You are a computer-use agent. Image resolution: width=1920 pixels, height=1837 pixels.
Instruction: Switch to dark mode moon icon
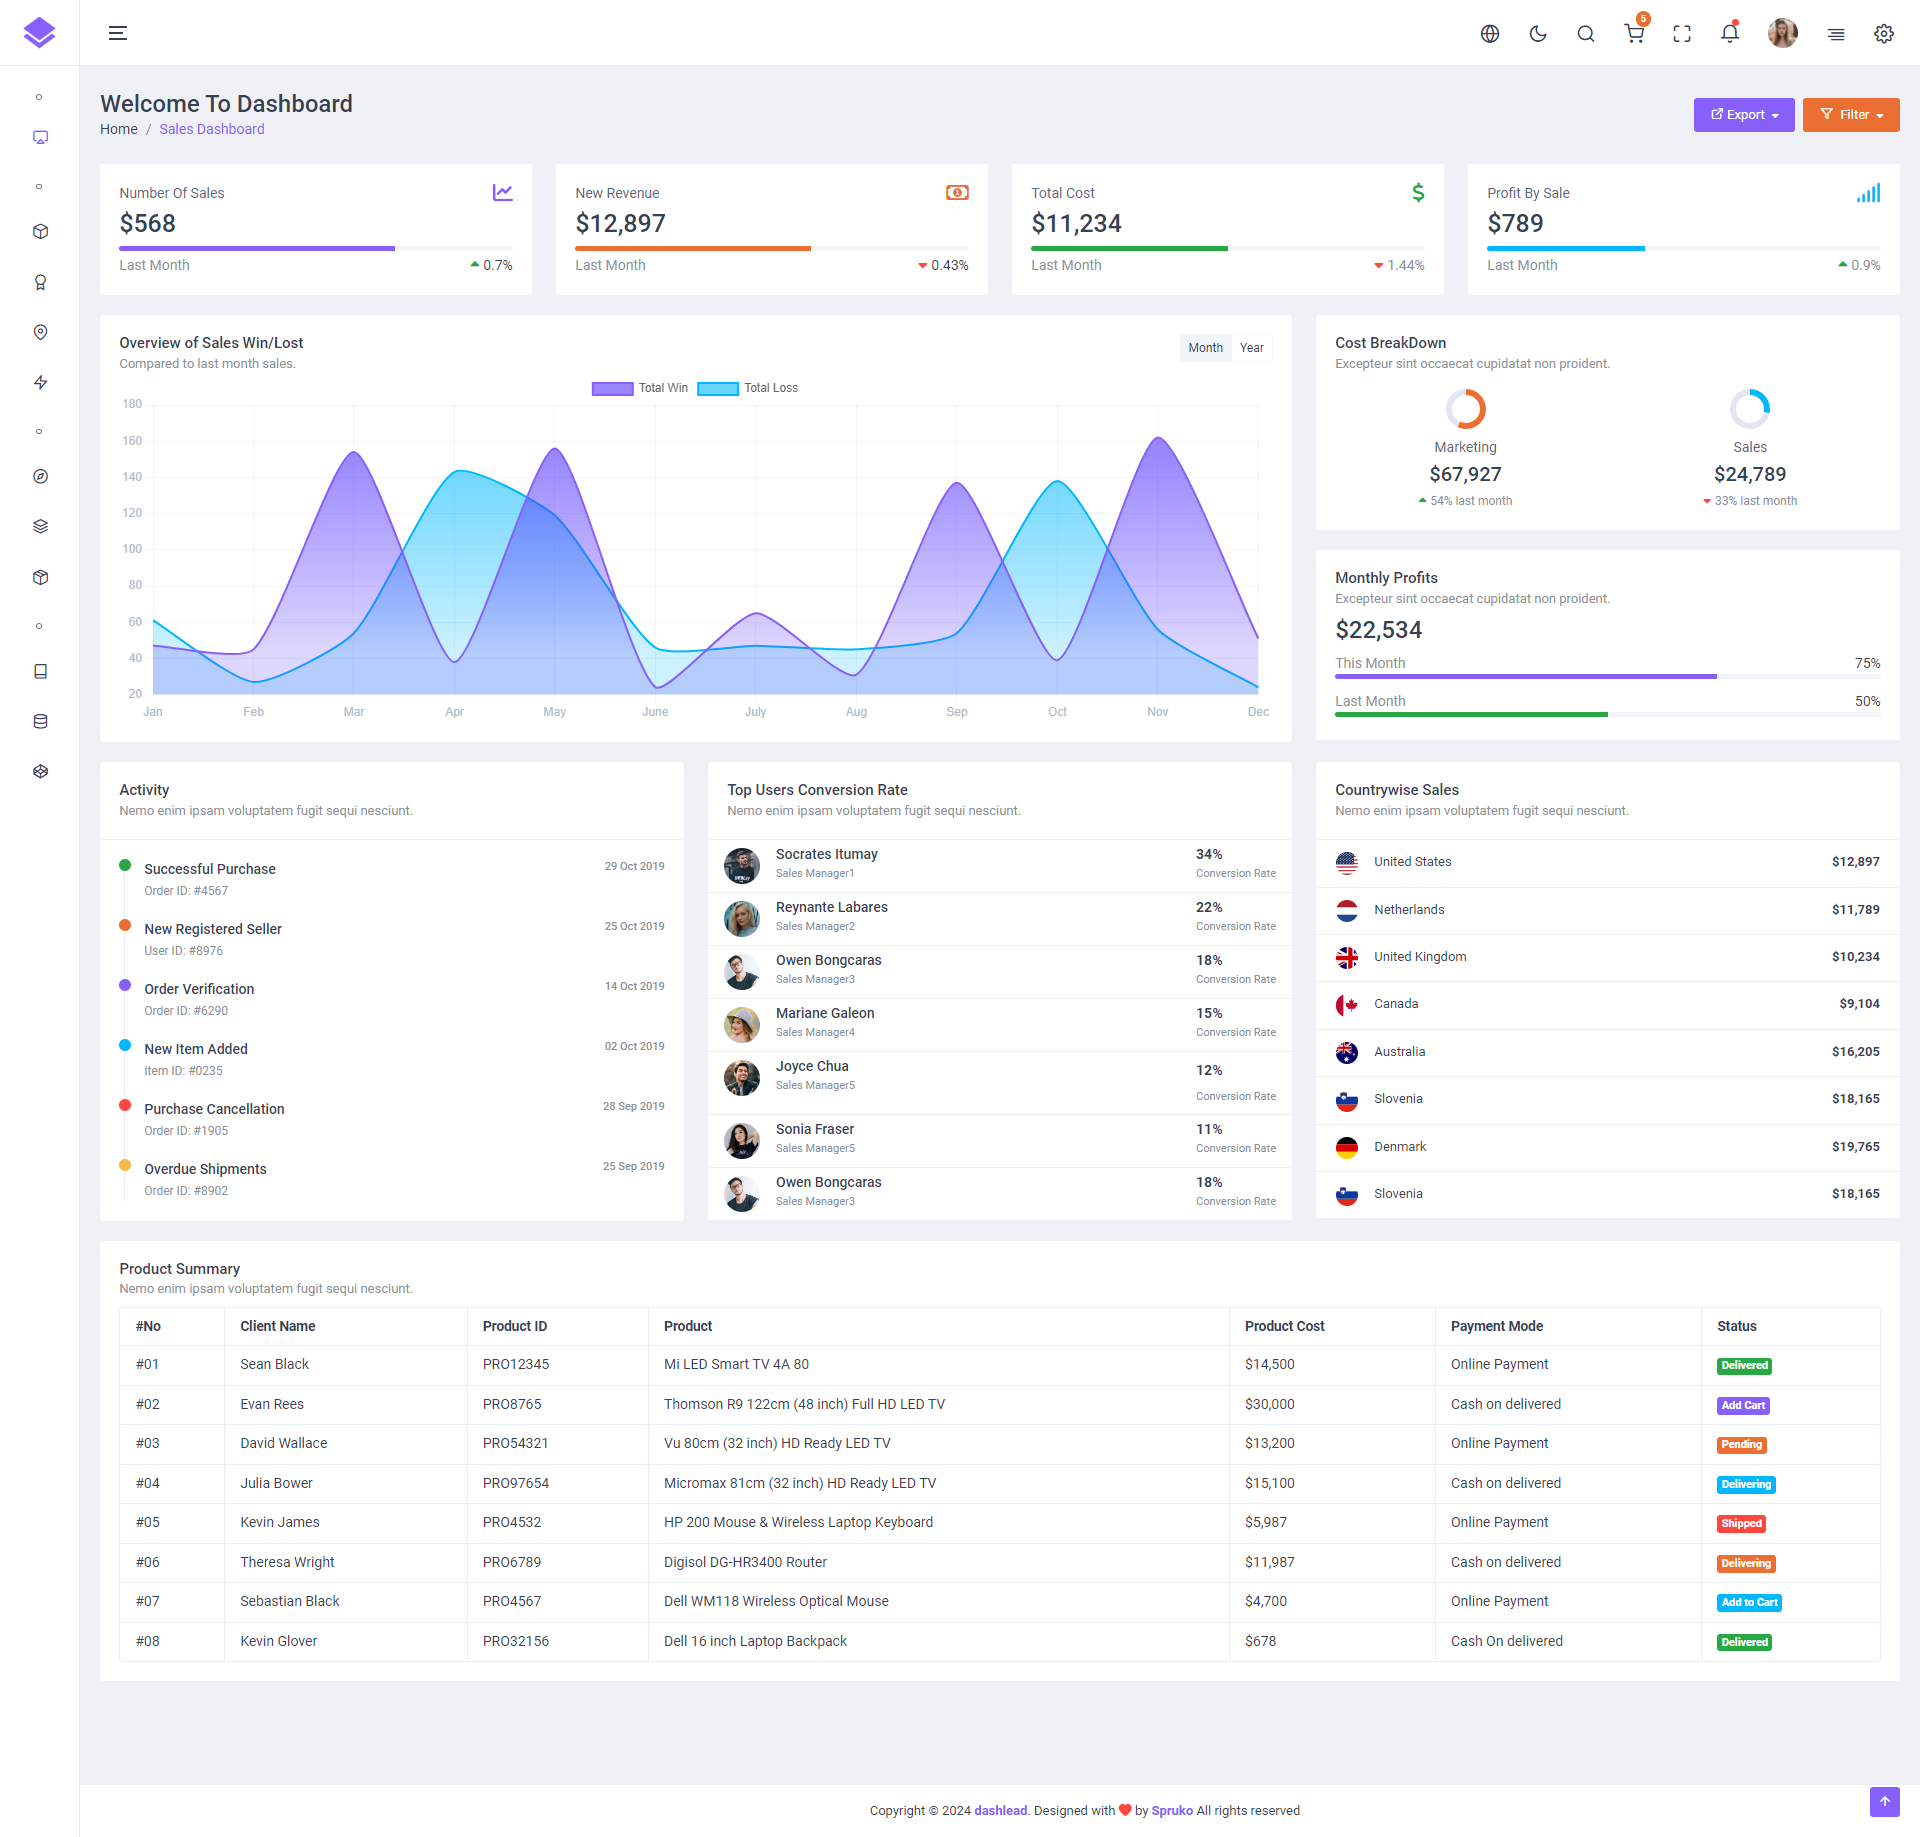[x=1538, y=34]
